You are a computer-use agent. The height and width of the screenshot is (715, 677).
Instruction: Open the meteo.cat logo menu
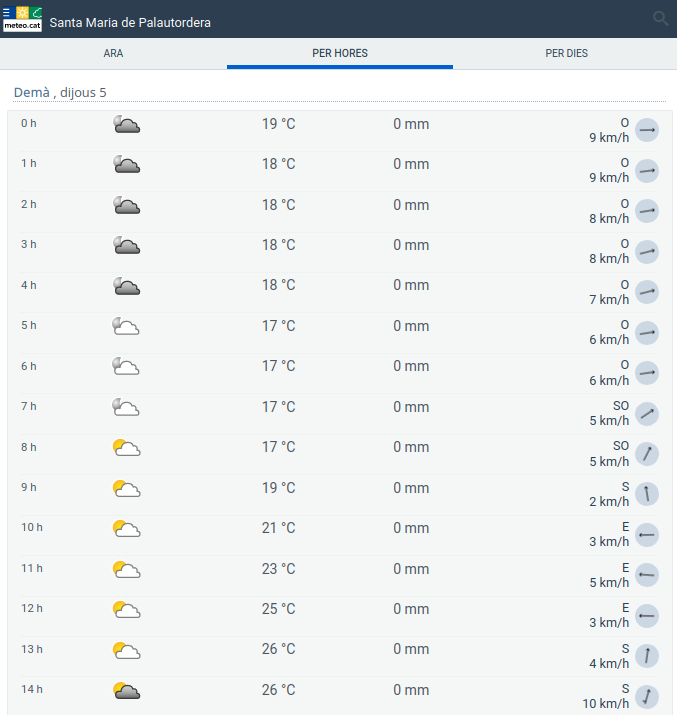click(22, 19)
